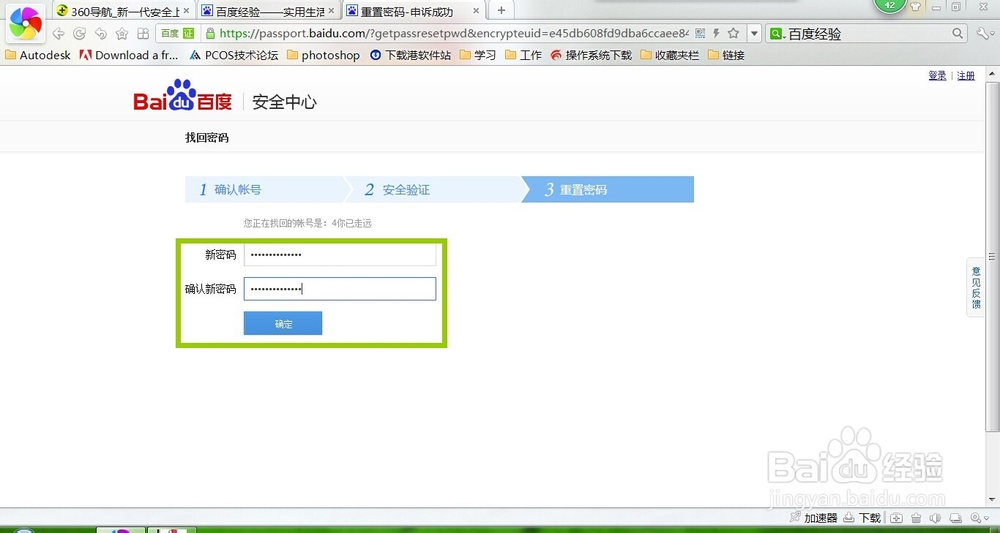Click the 确定 button
This screenshot has height=533, width=1000.
pos(283,323)
